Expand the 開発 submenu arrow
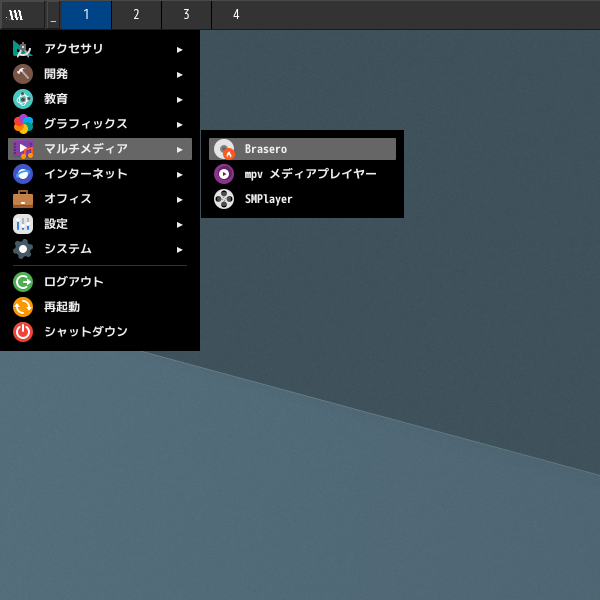 179,75
